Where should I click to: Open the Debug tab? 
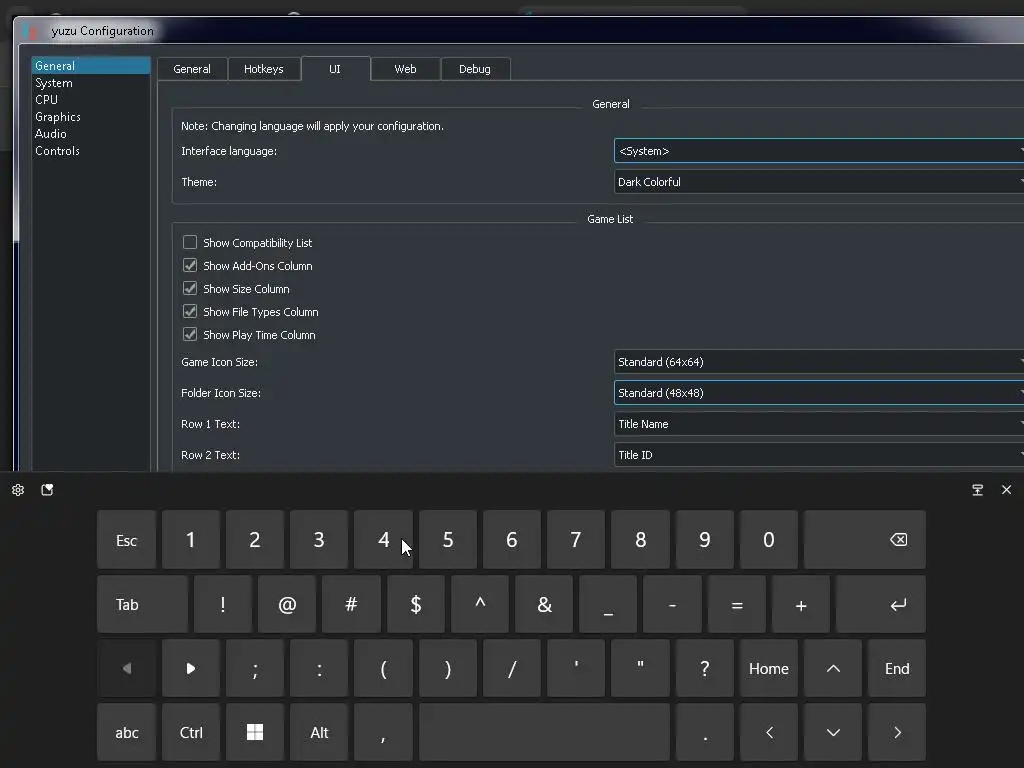(475, 69)
